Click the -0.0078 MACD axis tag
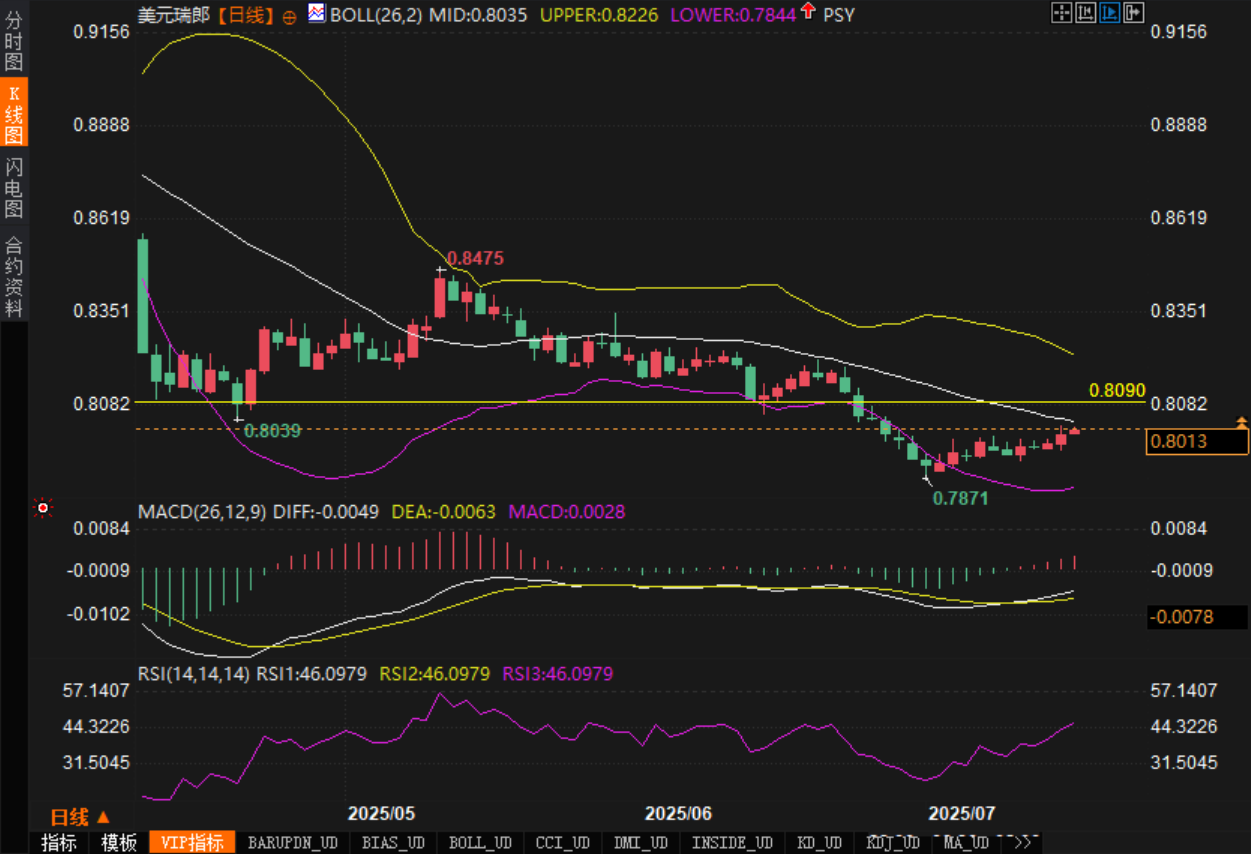1251x854 pixels. 1197,617
